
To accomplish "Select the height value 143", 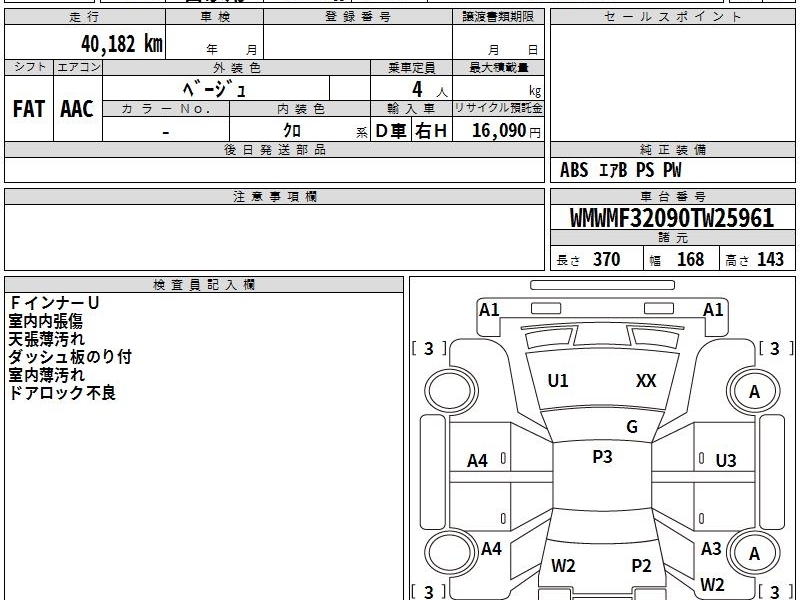I will [x=770, y=259].
